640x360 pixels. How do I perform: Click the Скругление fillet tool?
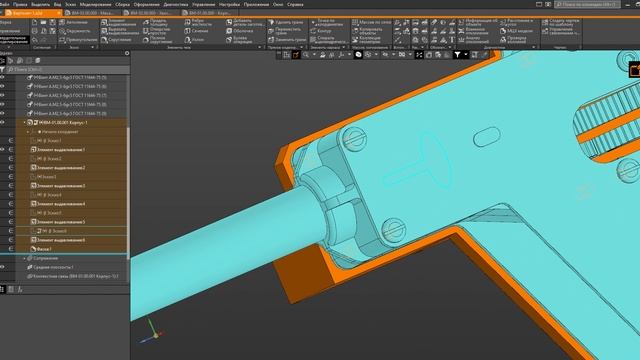(116, 40)
